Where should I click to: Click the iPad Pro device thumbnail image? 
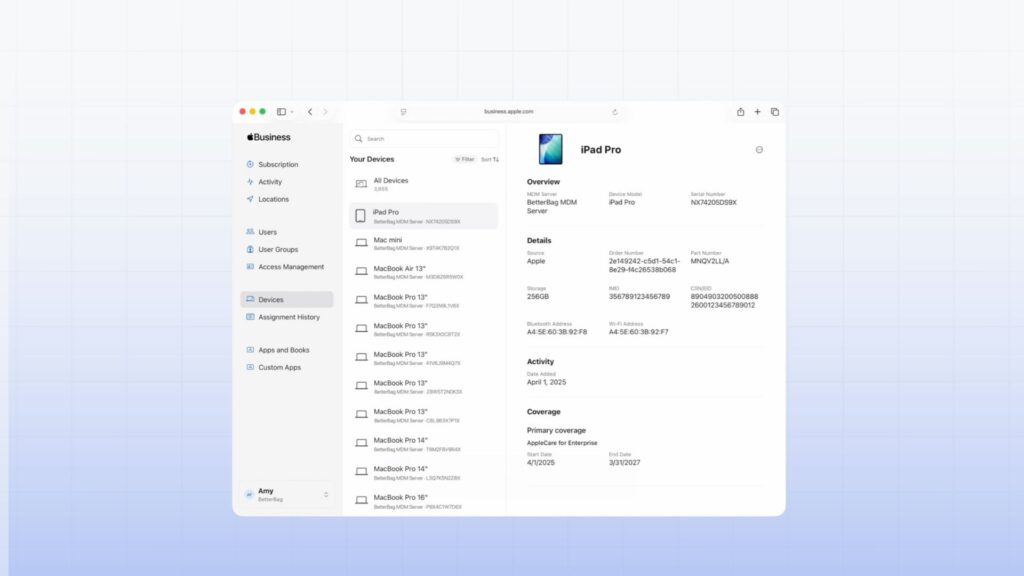551,149
